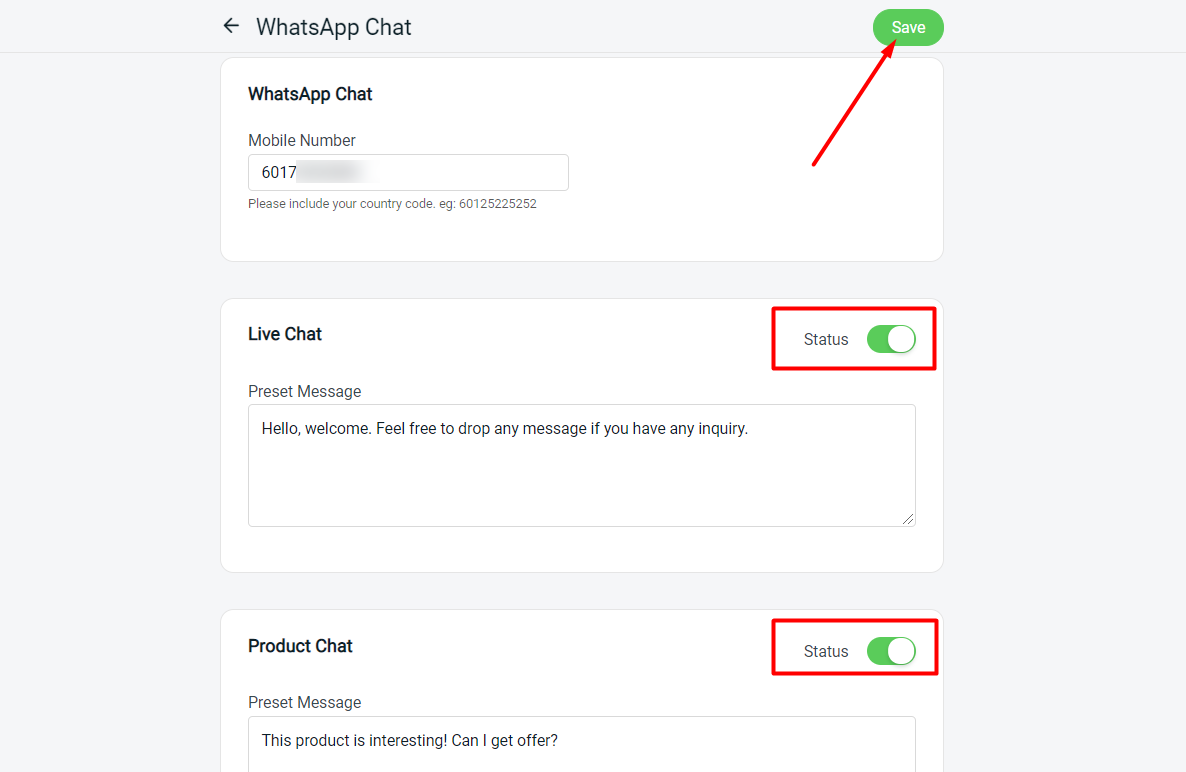Image resolution: width=1186 pixels, height=772 pixels.
Task: Select the Product Chat section heading
Action: click(300, 646)
